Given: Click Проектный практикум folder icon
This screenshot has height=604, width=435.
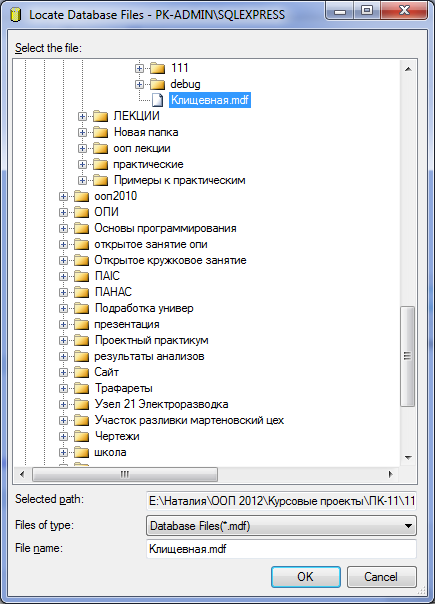Looking at the screenshot, I should [81, 341].
